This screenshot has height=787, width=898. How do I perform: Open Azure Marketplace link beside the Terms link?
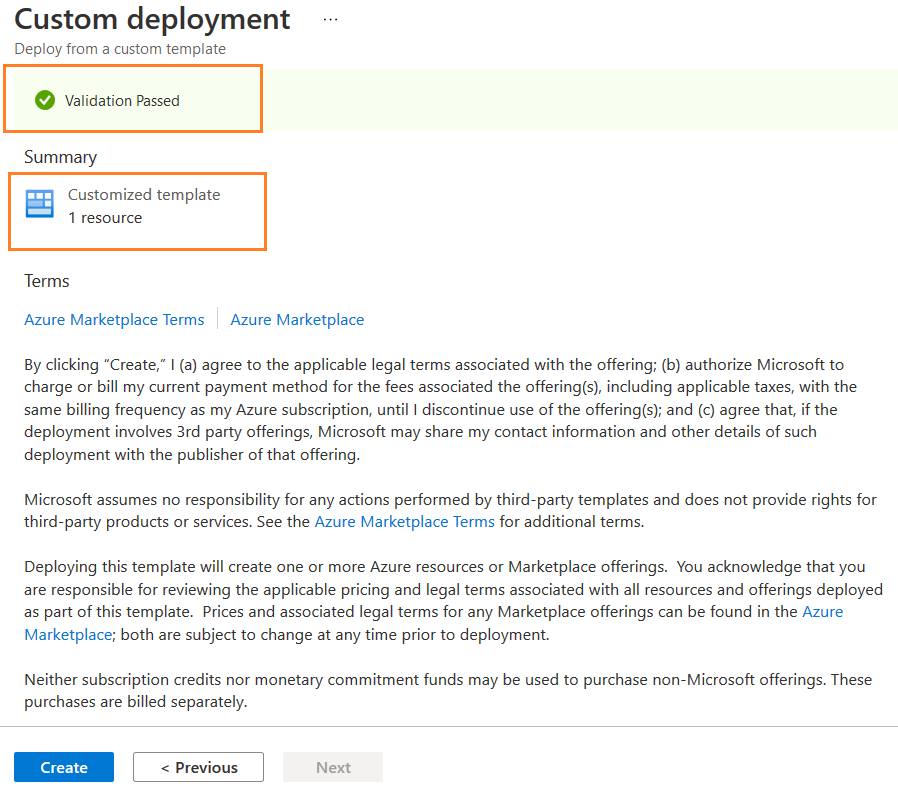297,320
